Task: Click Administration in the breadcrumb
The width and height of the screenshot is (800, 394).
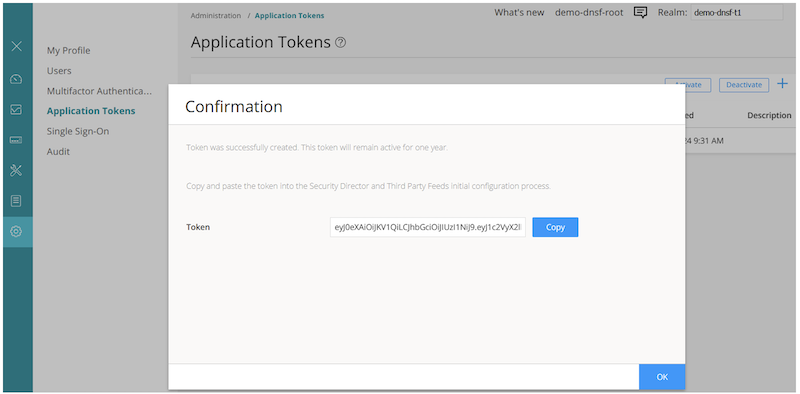Action: pyautogui.click(x=216, y=16)
